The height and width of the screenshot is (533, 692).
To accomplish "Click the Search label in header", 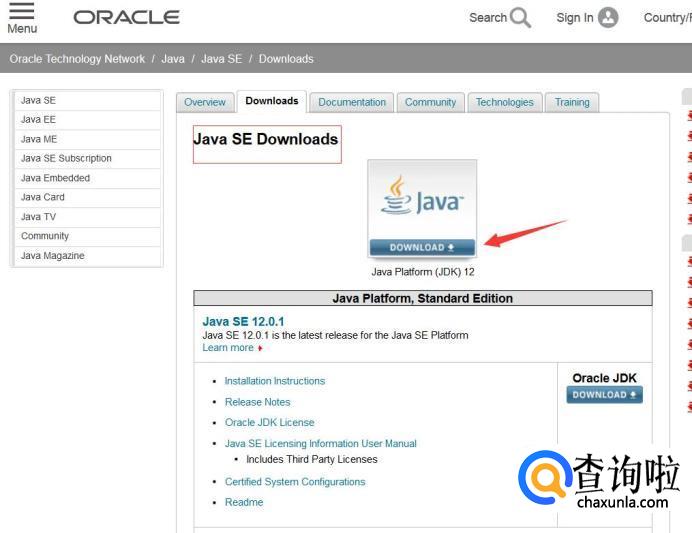I will [x=488, y=18].
